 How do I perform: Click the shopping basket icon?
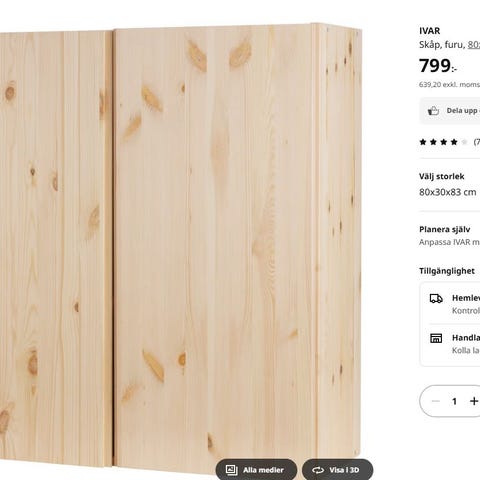click(433, 111)
